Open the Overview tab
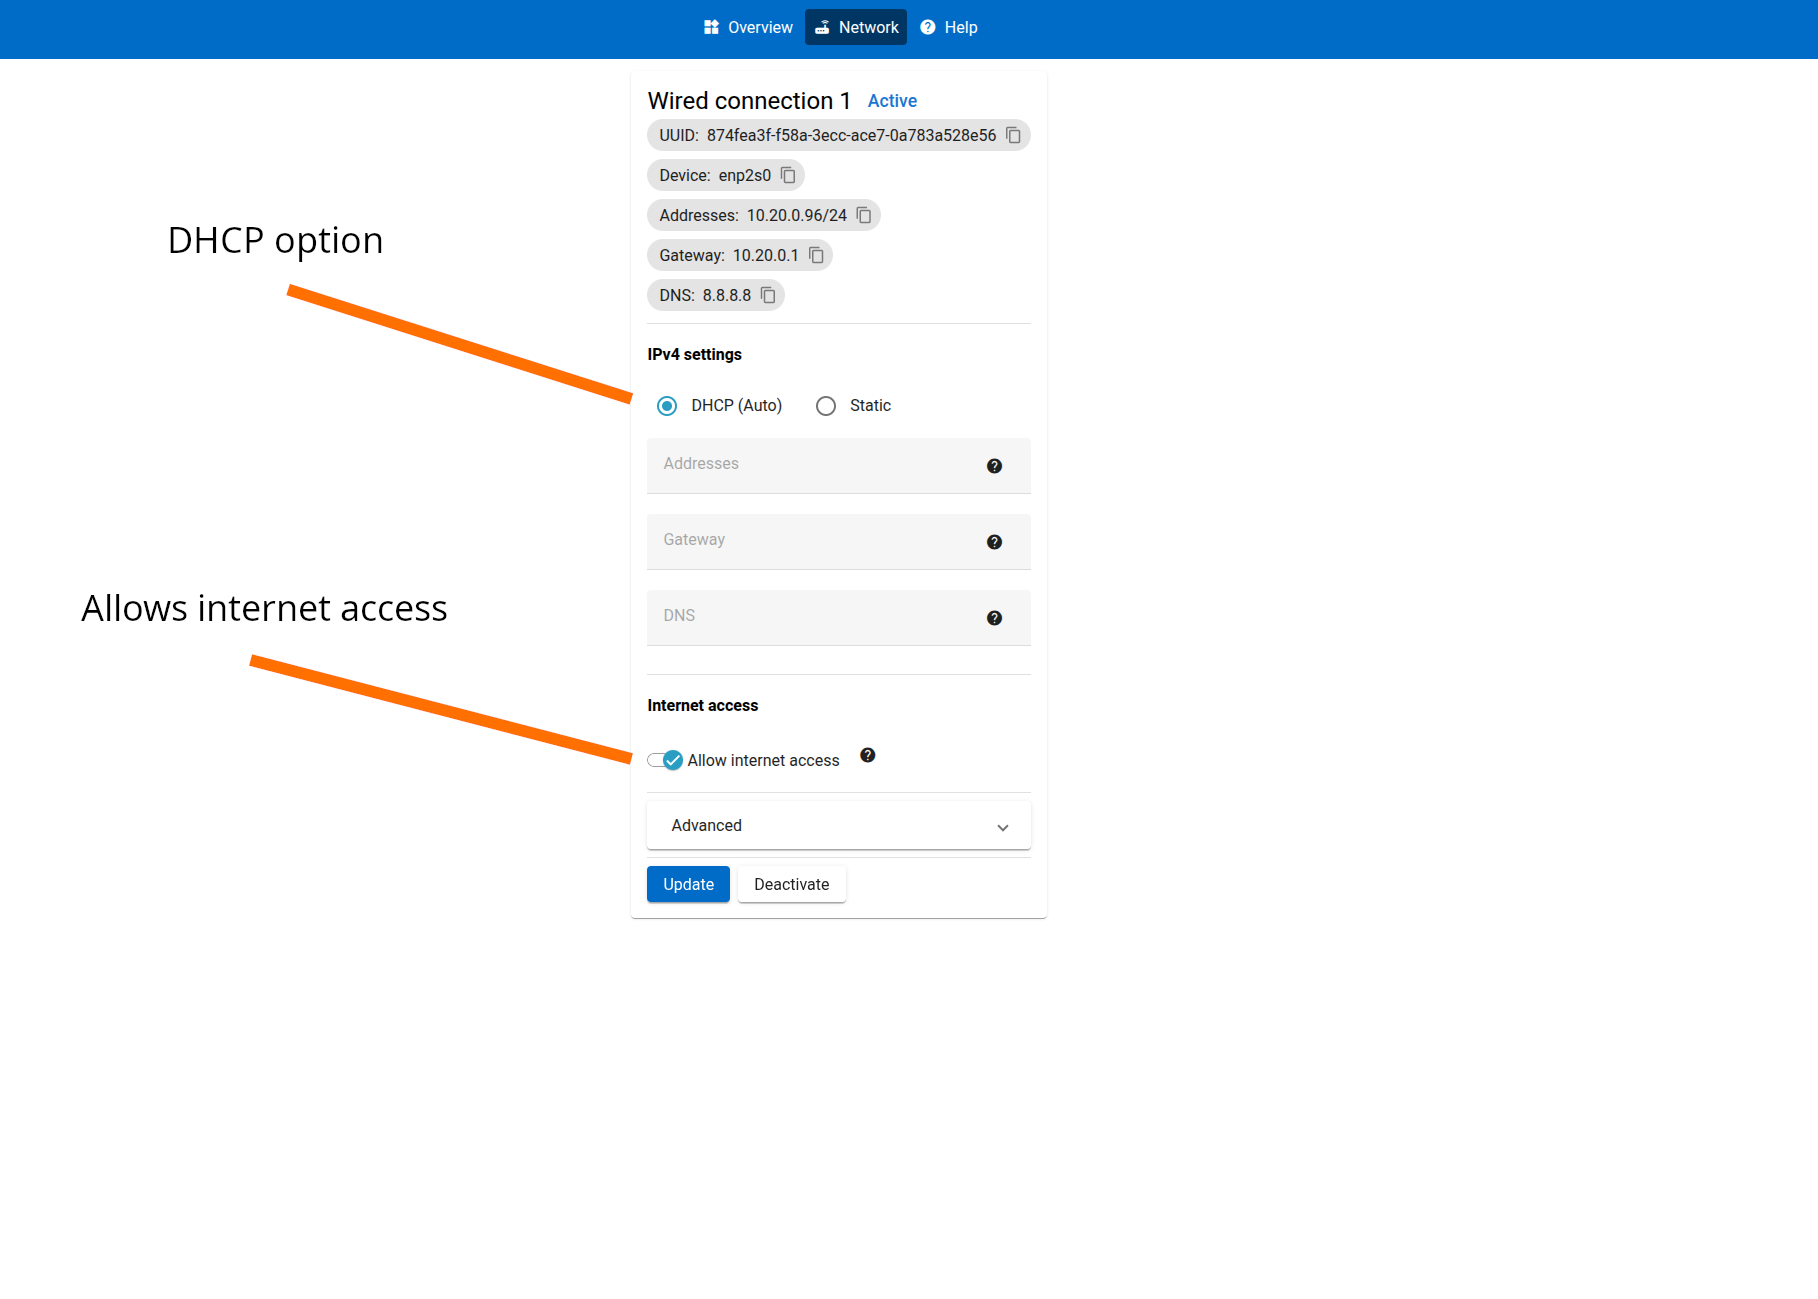This screenshot has height=1299, width=1818. 748,28
